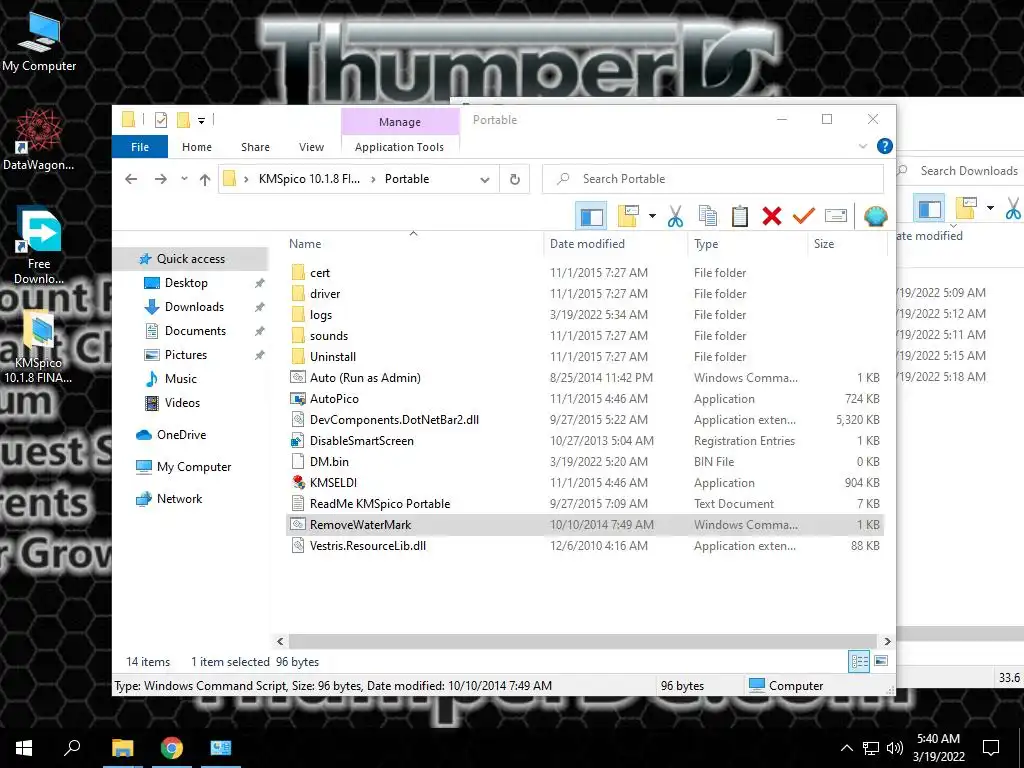Open Downloads in the navigation pane
Screen dimensions: 1024x768
click(194, 307)
